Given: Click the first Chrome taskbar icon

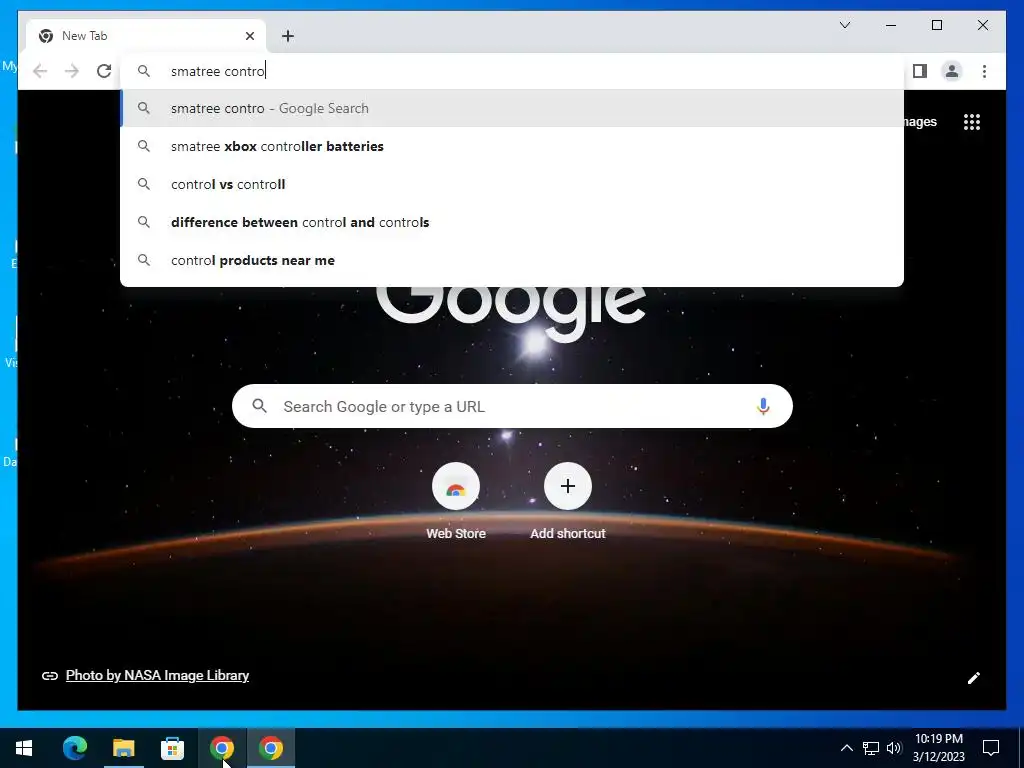Looking at the screenshot, I should (222, 748).
